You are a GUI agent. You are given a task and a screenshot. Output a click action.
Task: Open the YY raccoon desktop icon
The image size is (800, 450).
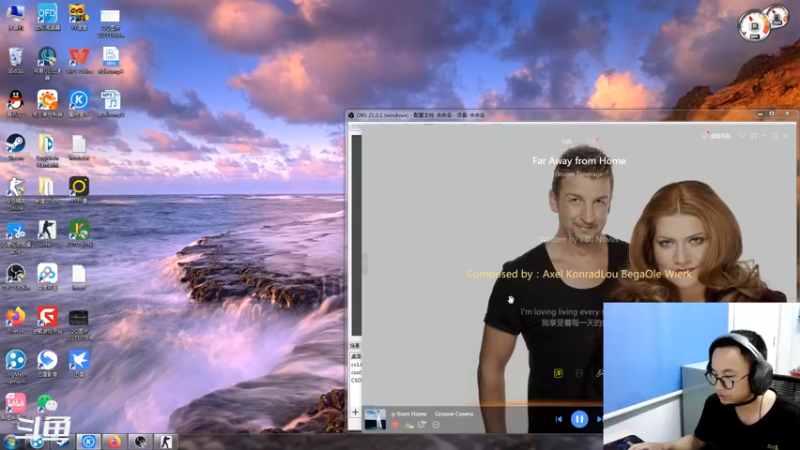click(79, 16)
